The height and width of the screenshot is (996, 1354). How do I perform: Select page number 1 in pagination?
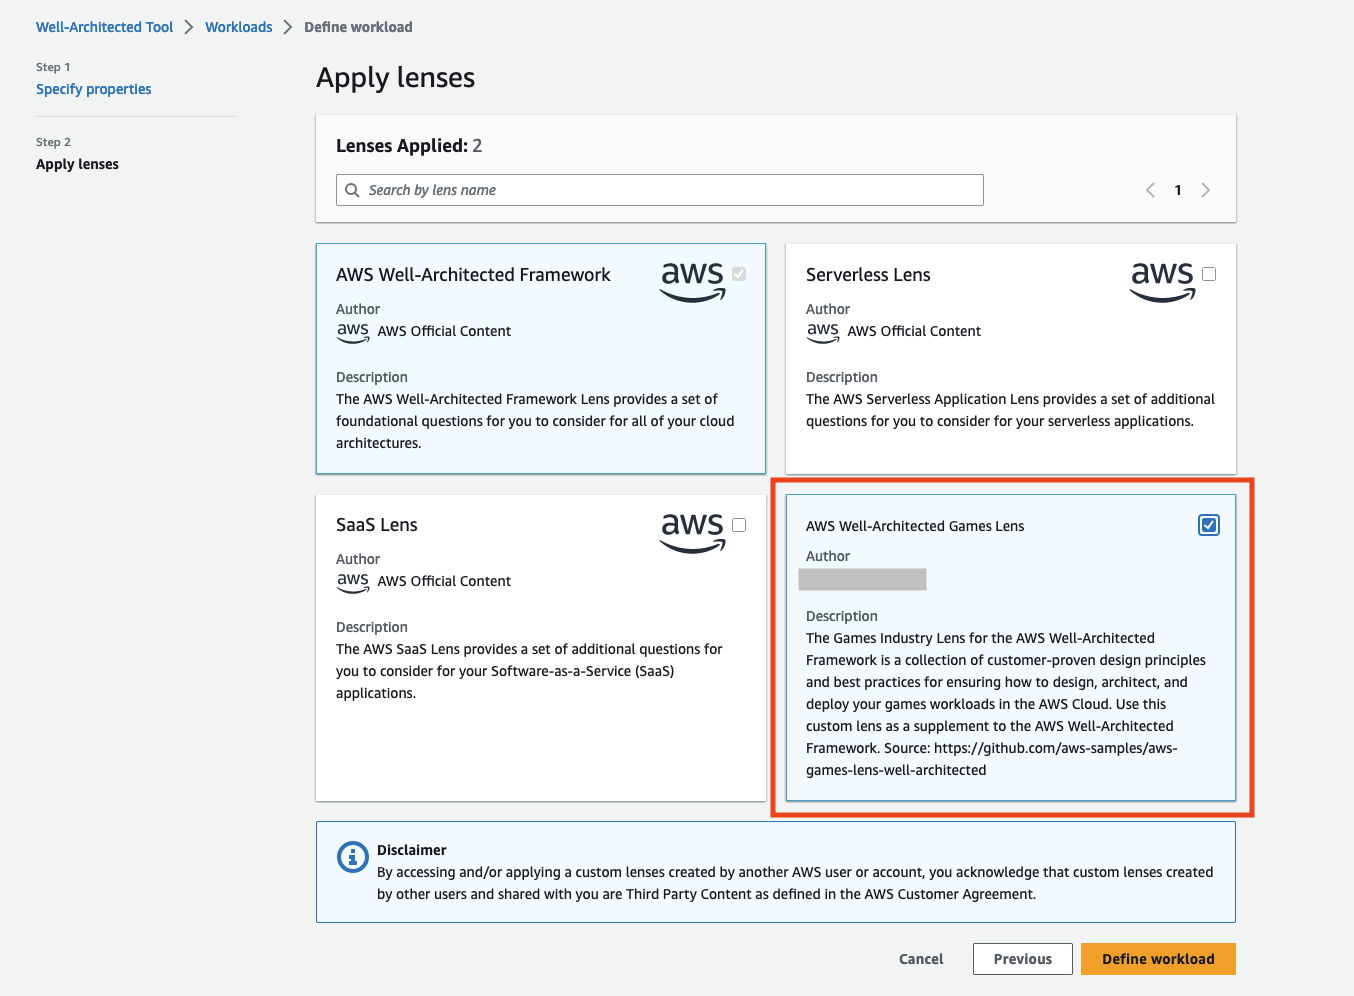coord(1178,190)
